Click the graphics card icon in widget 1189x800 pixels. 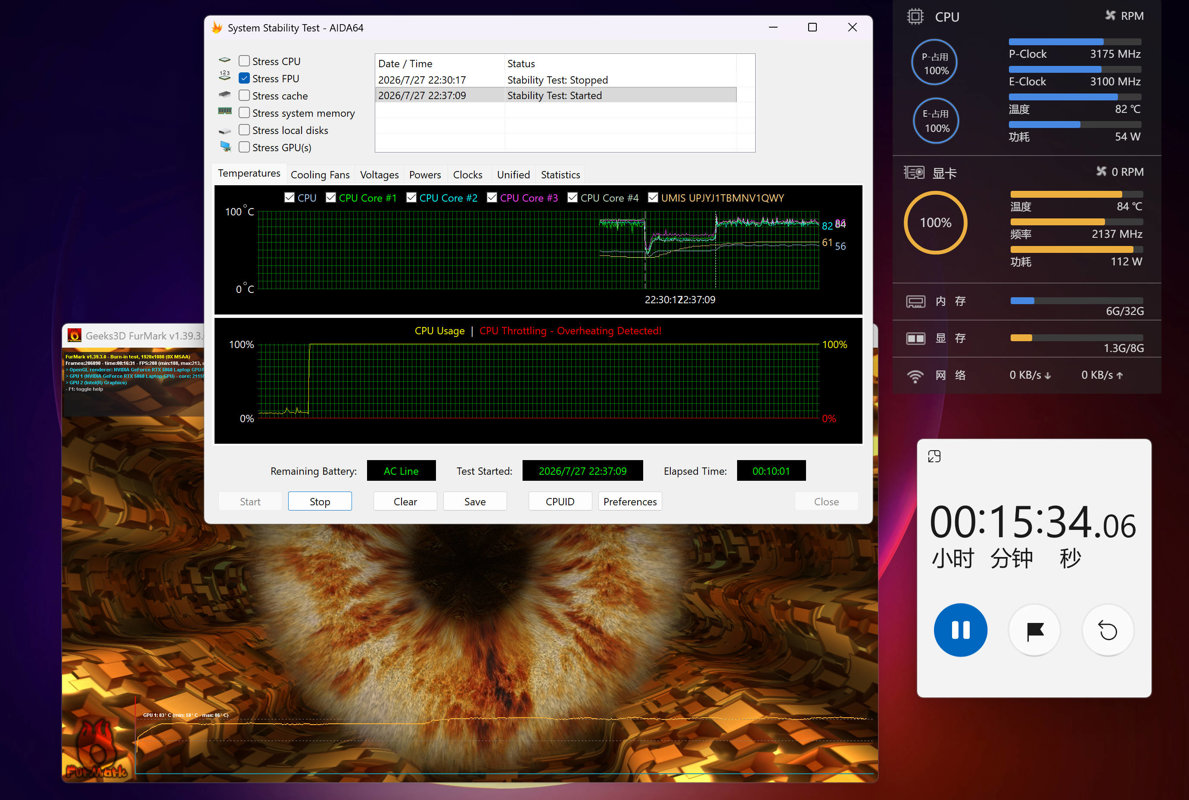coord(914,172)
